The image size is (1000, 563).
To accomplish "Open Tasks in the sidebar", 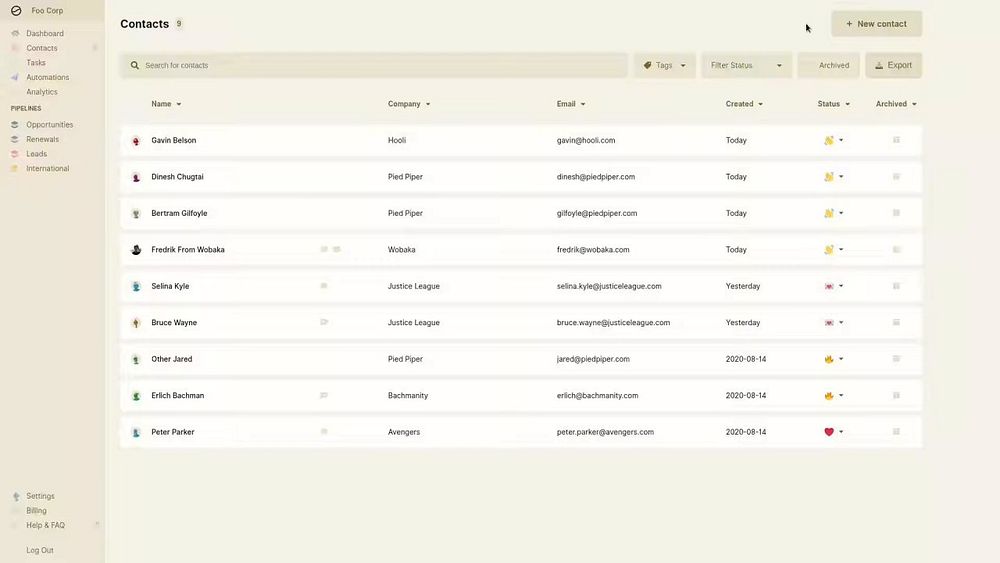I will coord(36,62).
